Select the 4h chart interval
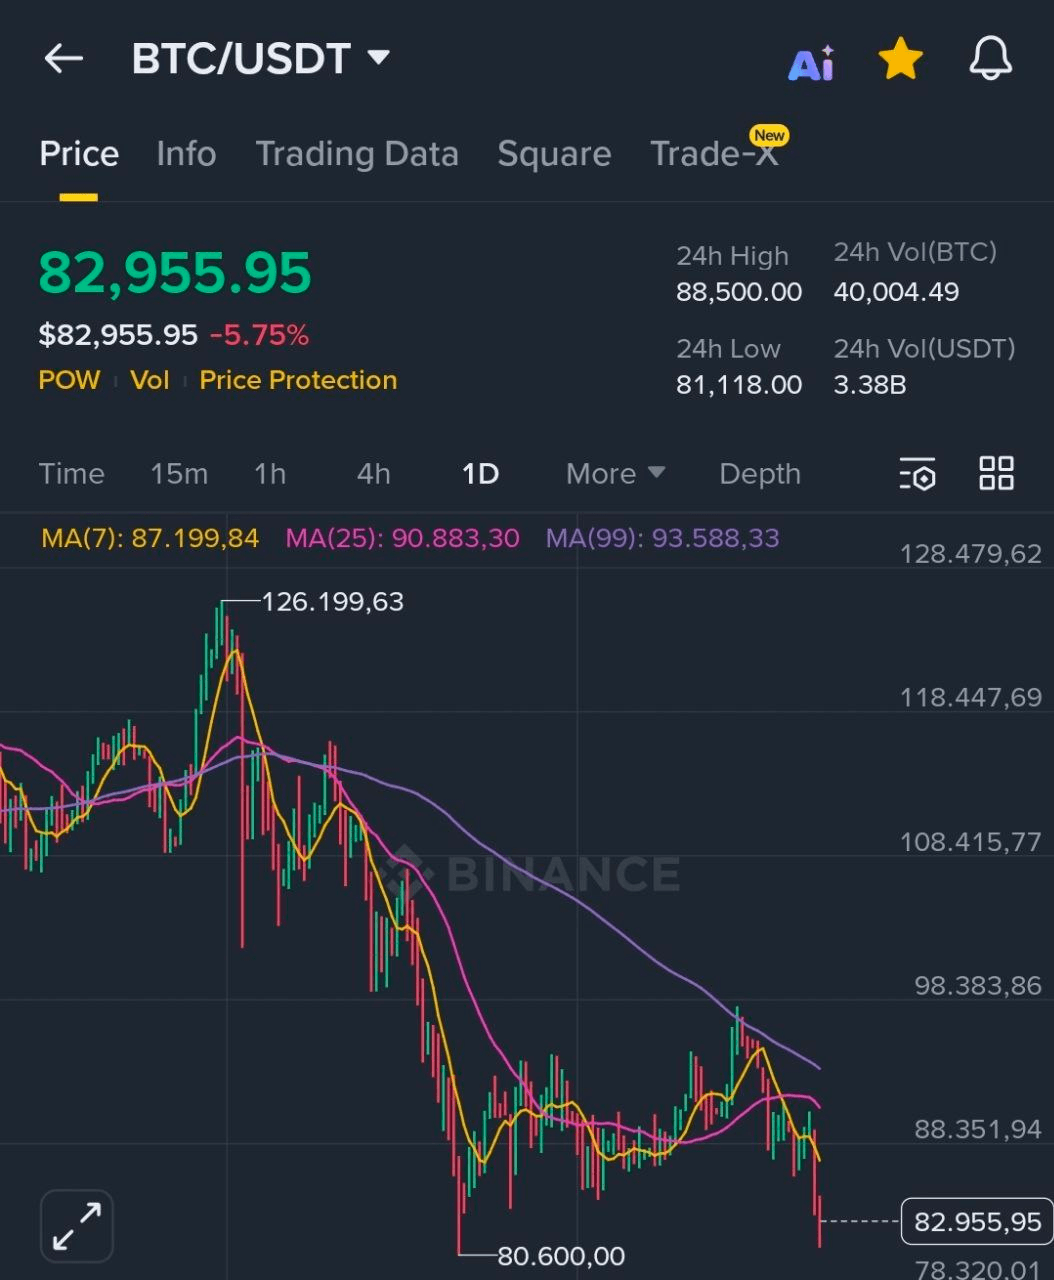 point(373,474)
